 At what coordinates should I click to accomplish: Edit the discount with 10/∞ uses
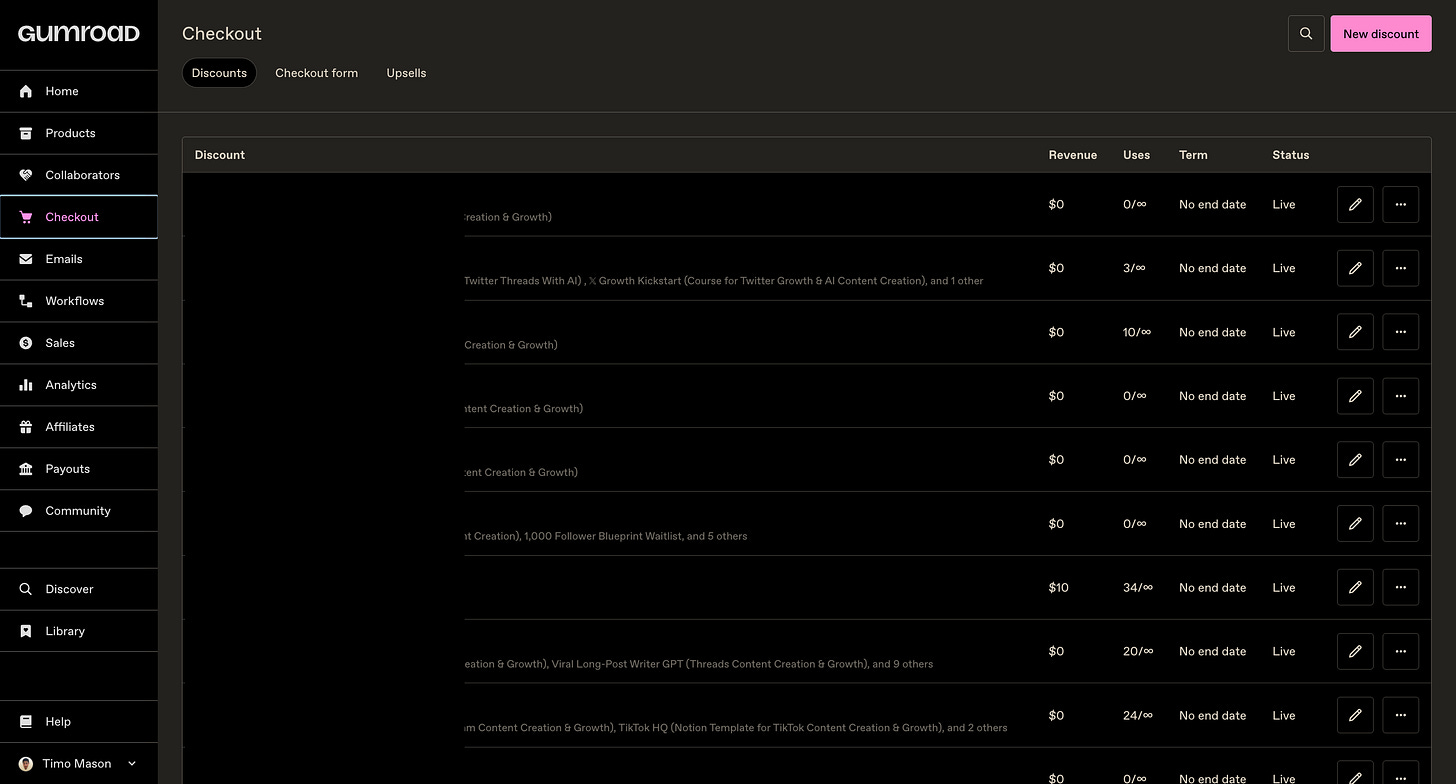1355,332
